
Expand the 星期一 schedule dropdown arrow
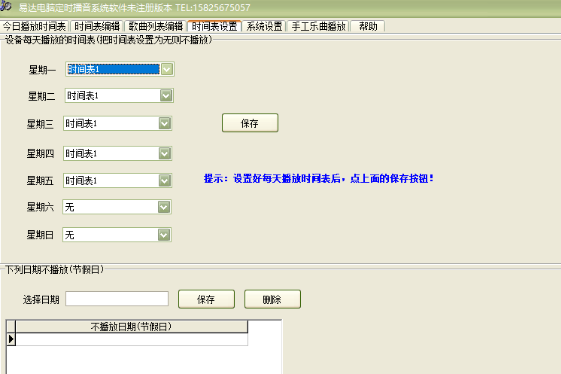tap(167, 69)
